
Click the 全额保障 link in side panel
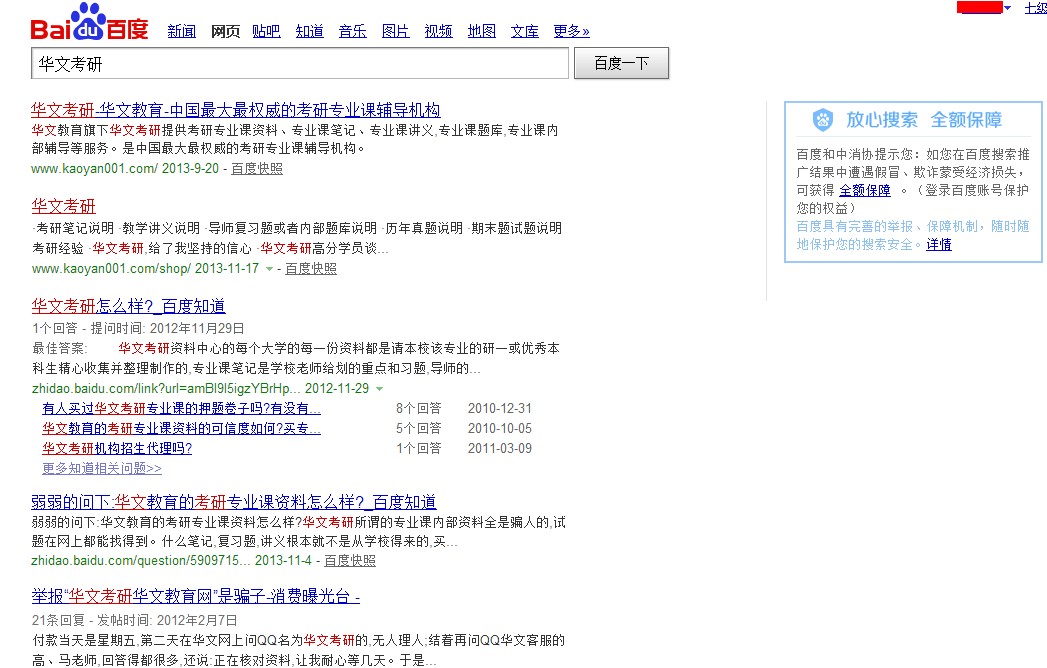point(865,190)
